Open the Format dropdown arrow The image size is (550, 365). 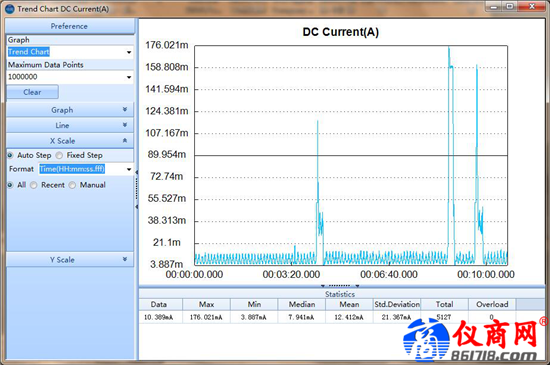click(129, 169)
